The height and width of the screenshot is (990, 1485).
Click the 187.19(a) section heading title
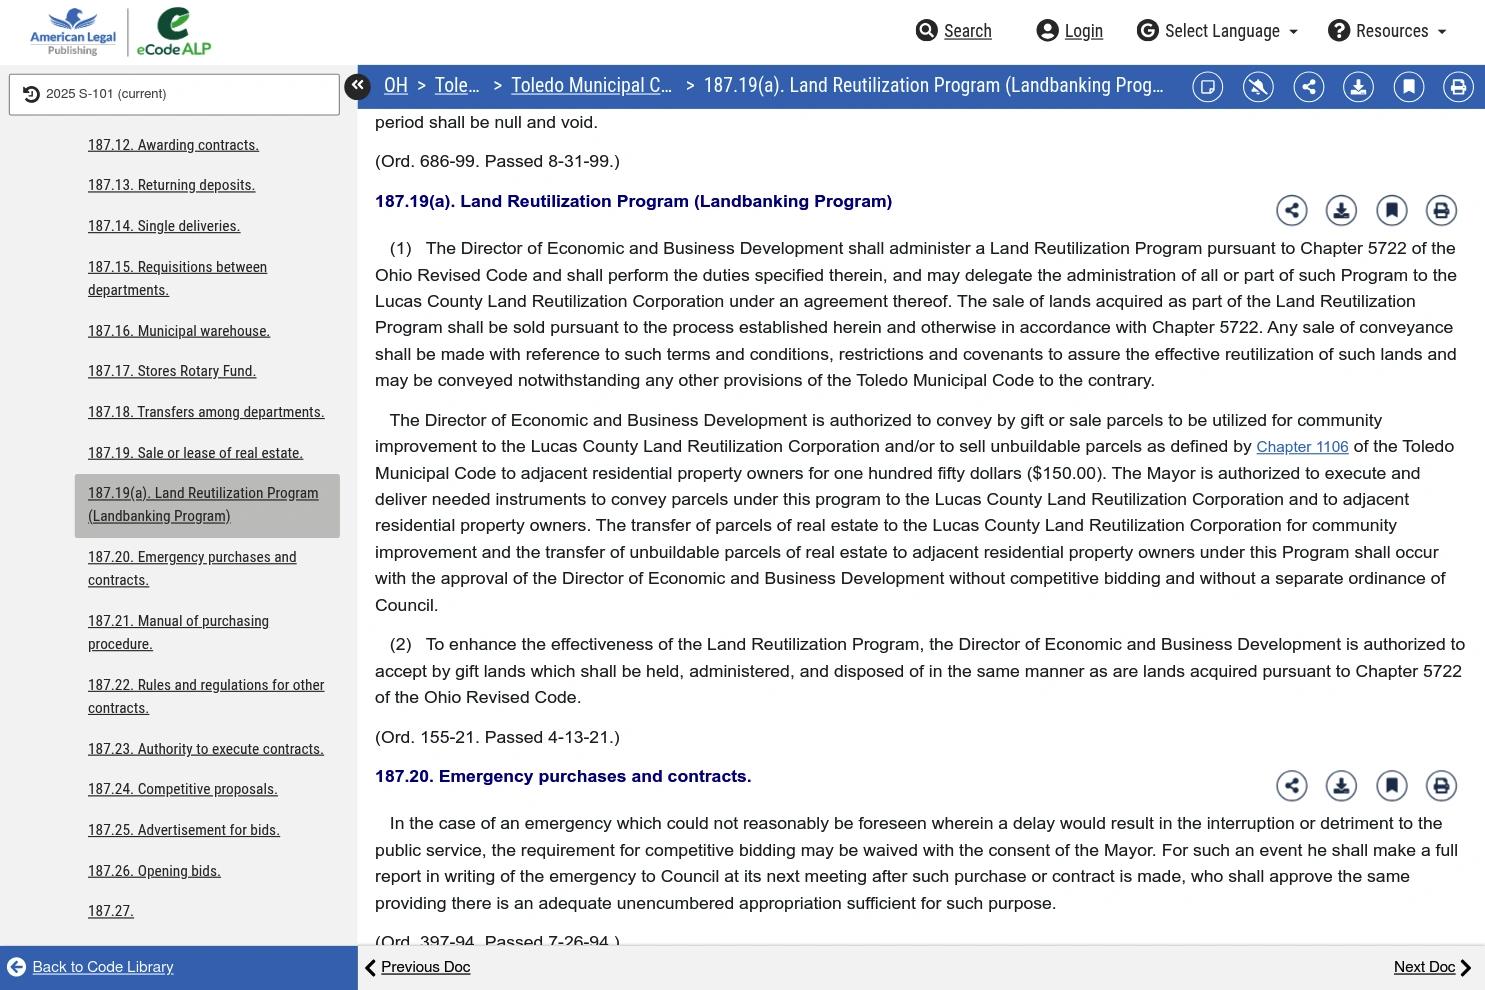633,201
